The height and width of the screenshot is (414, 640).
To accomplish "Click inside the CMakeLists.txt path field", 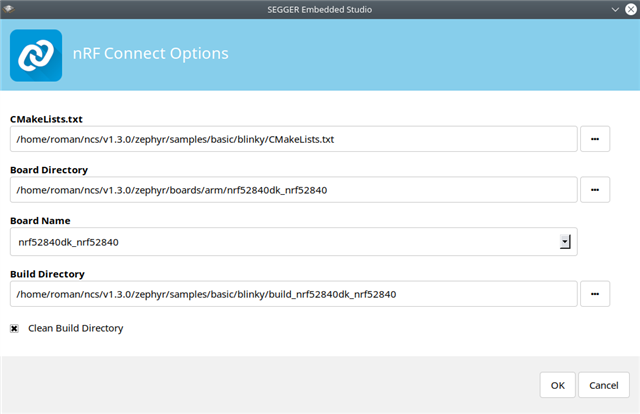I will coord(293,139).
